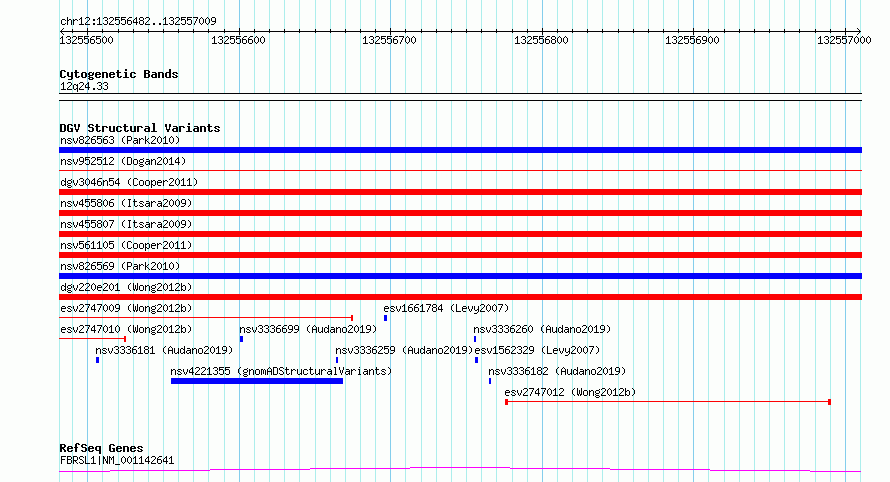Click the esv2747009 (Wong2012b) red line feature
The height and width of the screenshot is (482, 890).
pyautogui.click(x=206, y=318)
